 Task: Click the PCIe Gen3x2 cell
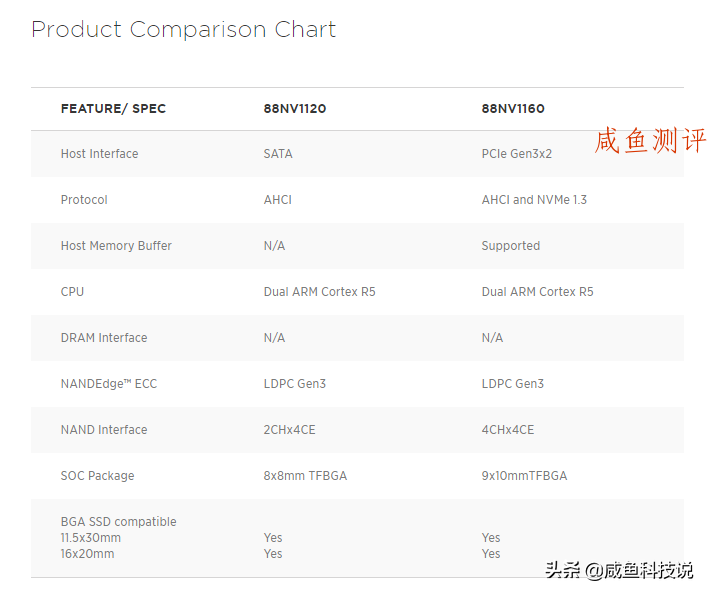tap(517, 154)
